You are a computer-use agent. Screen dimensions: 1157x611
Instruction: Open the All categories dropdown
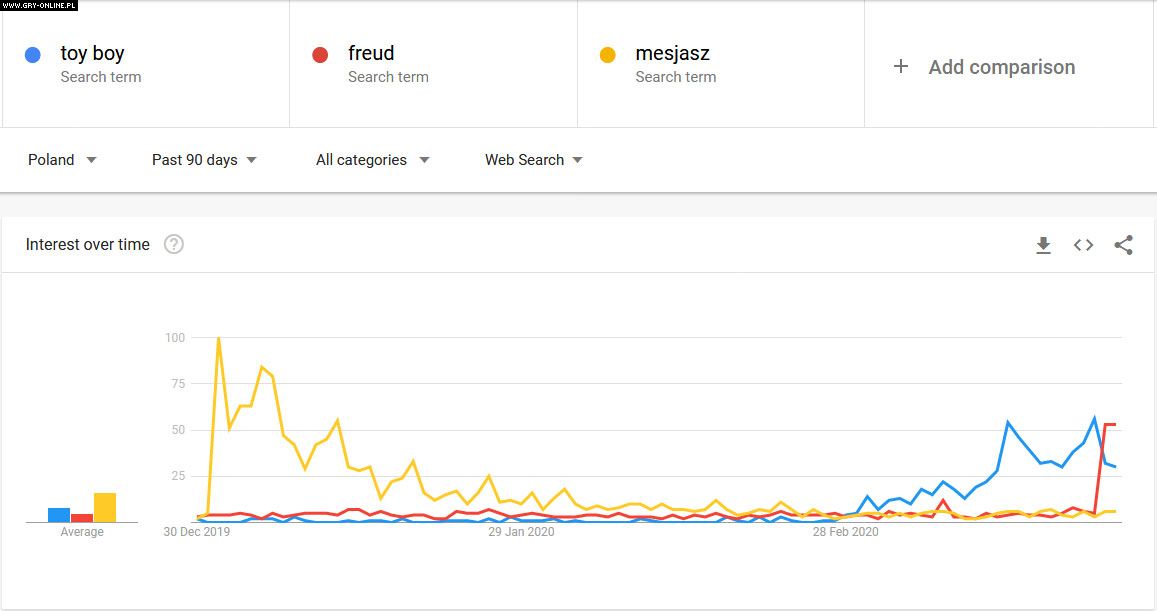[372, 160]
